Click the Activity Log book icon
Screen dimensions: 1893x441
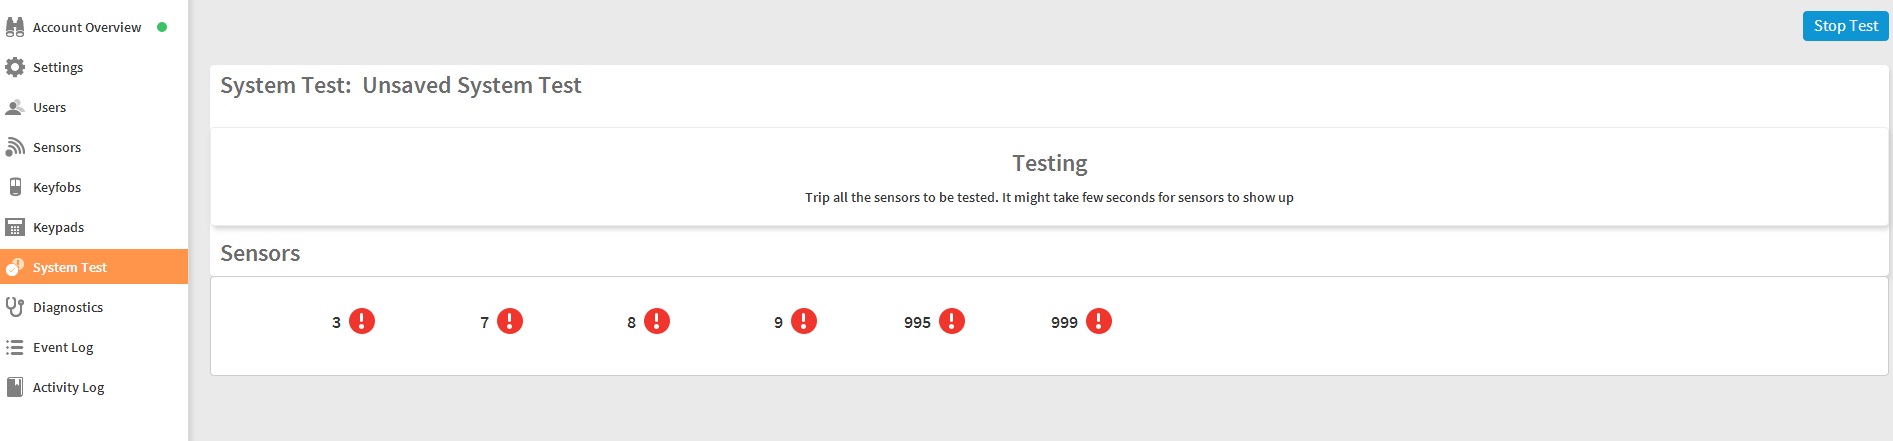(x=15, y=387)
